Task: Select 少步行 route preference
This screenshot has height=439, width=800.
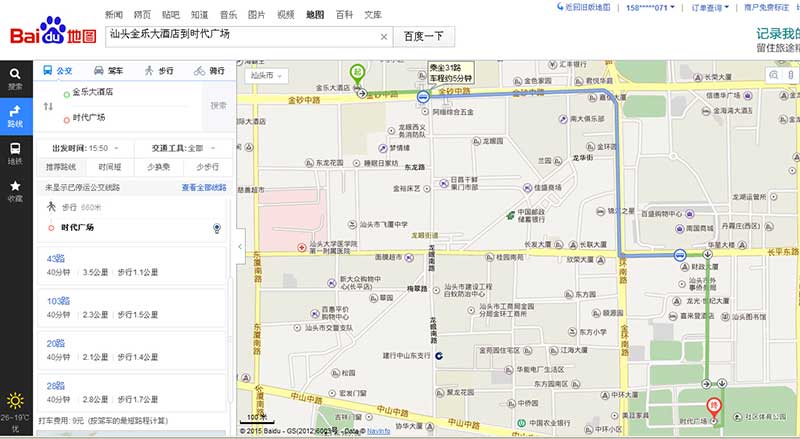Action: point(208,167)
